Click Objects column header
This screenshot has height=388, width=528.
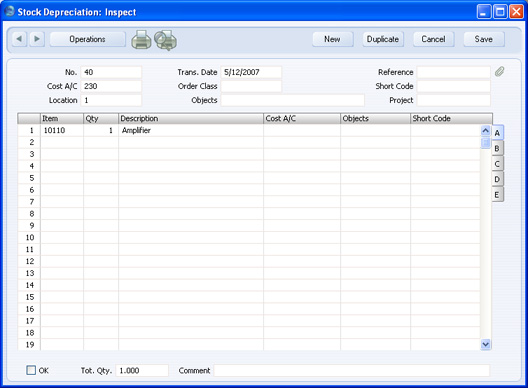[x=375, y=119]
